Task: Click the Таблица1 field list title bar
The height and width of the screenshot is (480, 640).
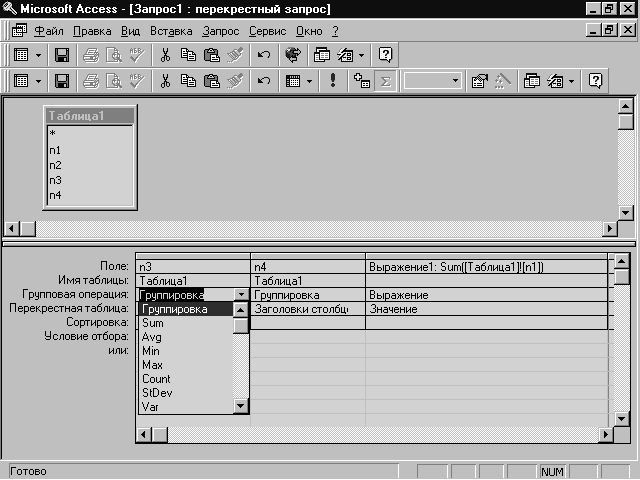Action: pos(90,116)
